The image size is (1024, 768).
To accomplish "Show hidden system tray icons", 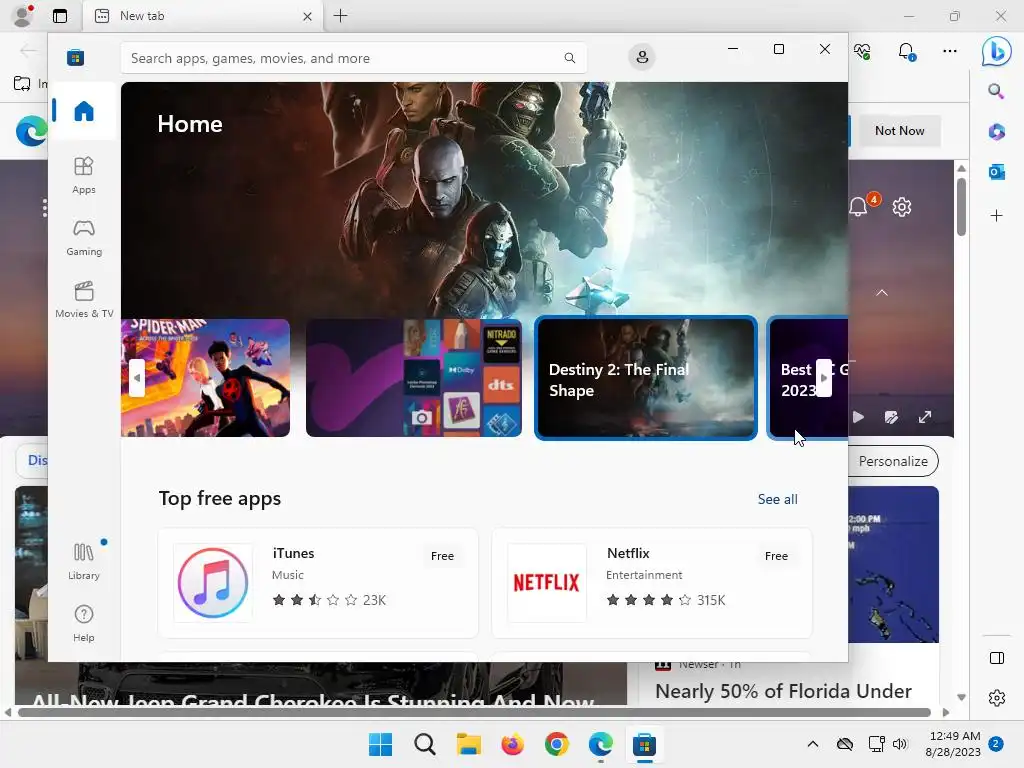I will coord(812,744).
